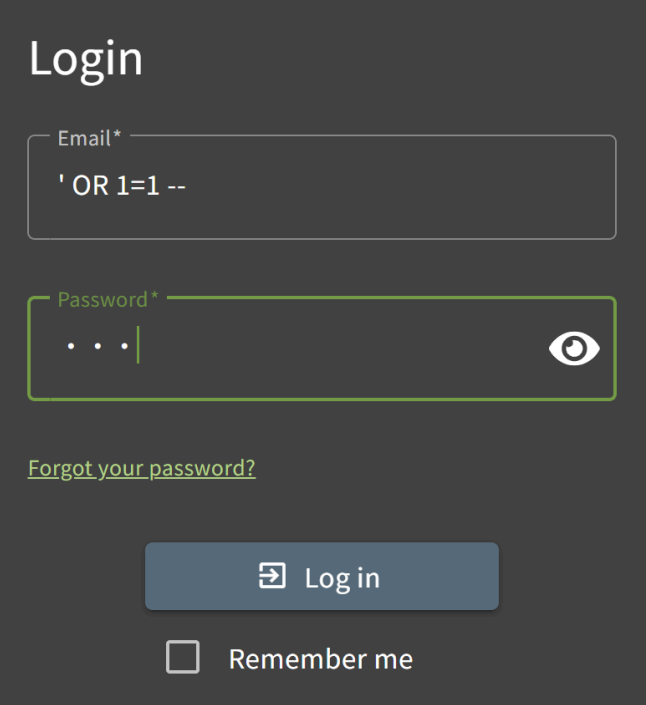The width and height of the screenshot is (646, 705).
Task: Click empty space right of the email text
Action: (400, 187)
